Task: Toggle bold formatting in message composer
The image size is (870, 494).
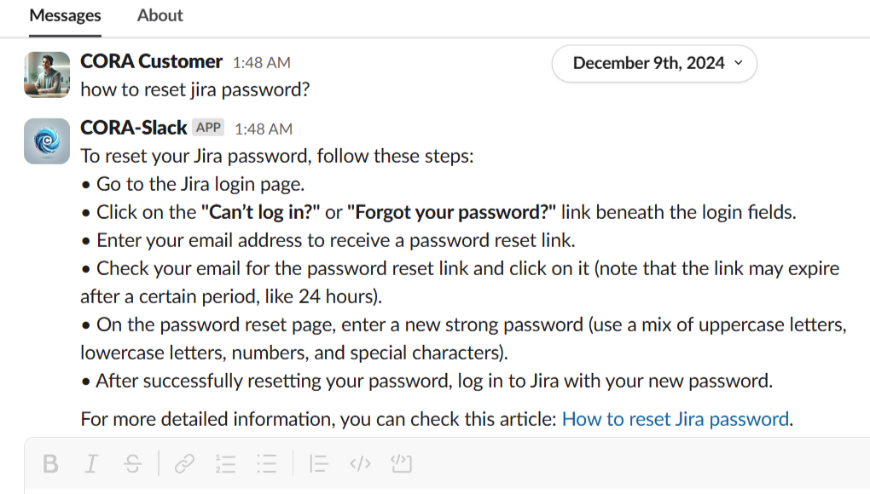Action: coord(51,464)
